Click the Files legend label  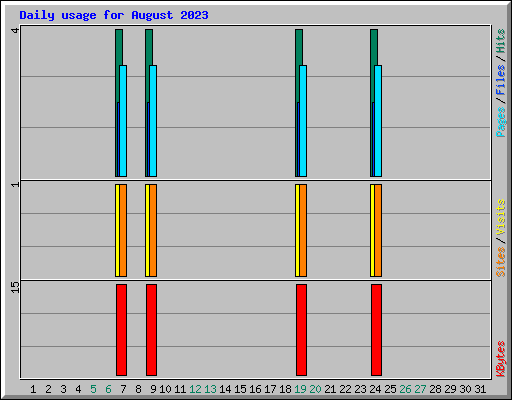tap(501, 80)
